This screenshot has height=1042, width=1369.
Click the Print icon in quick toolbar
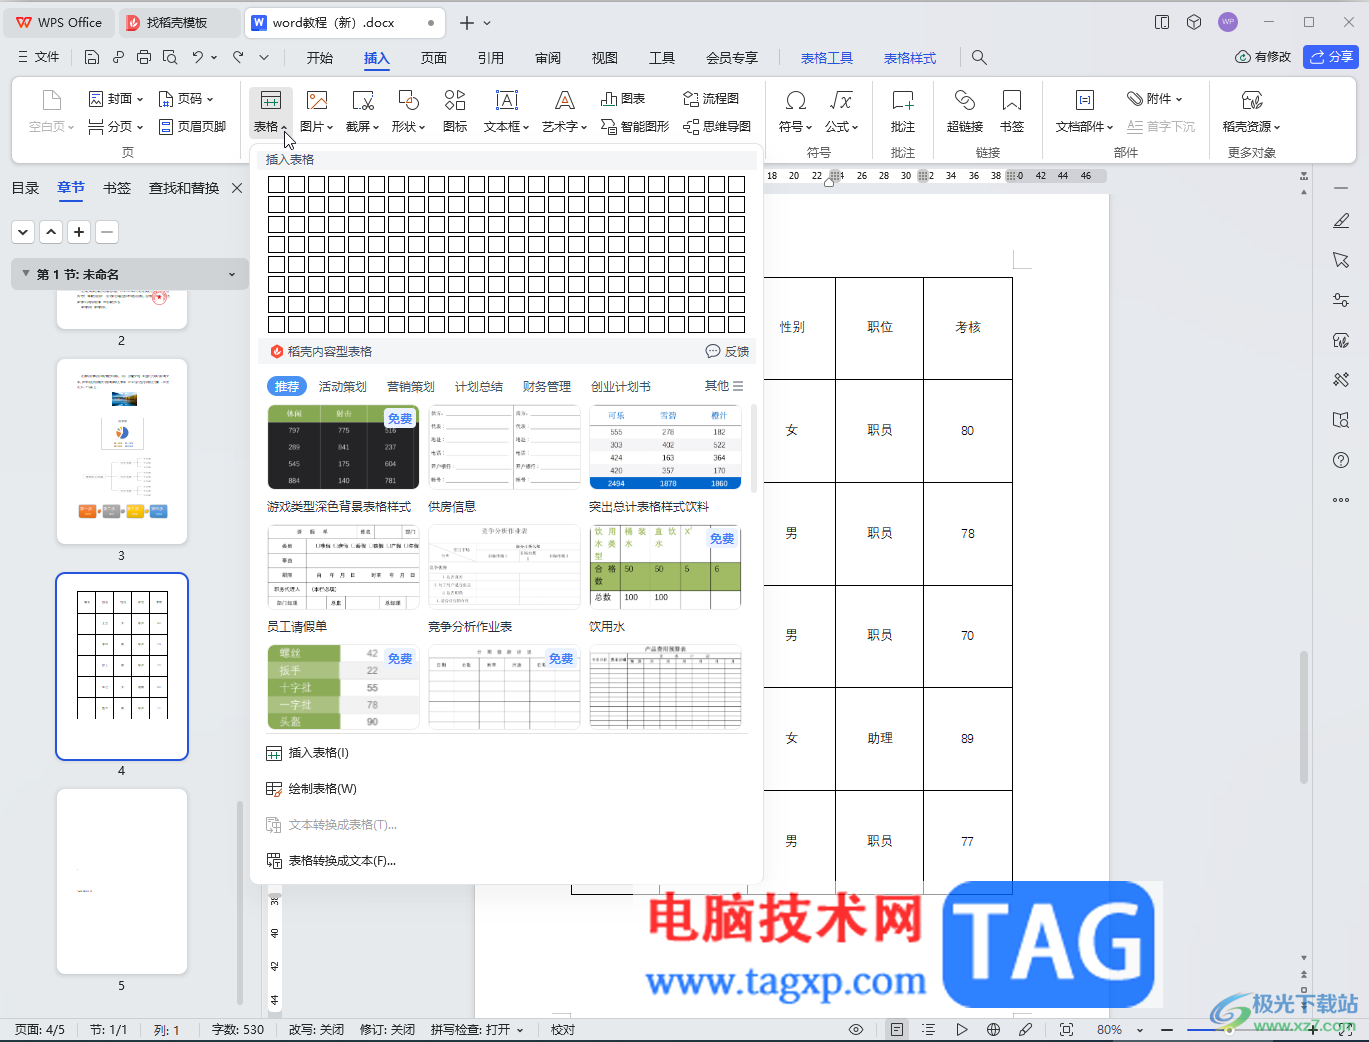point(144,57)
